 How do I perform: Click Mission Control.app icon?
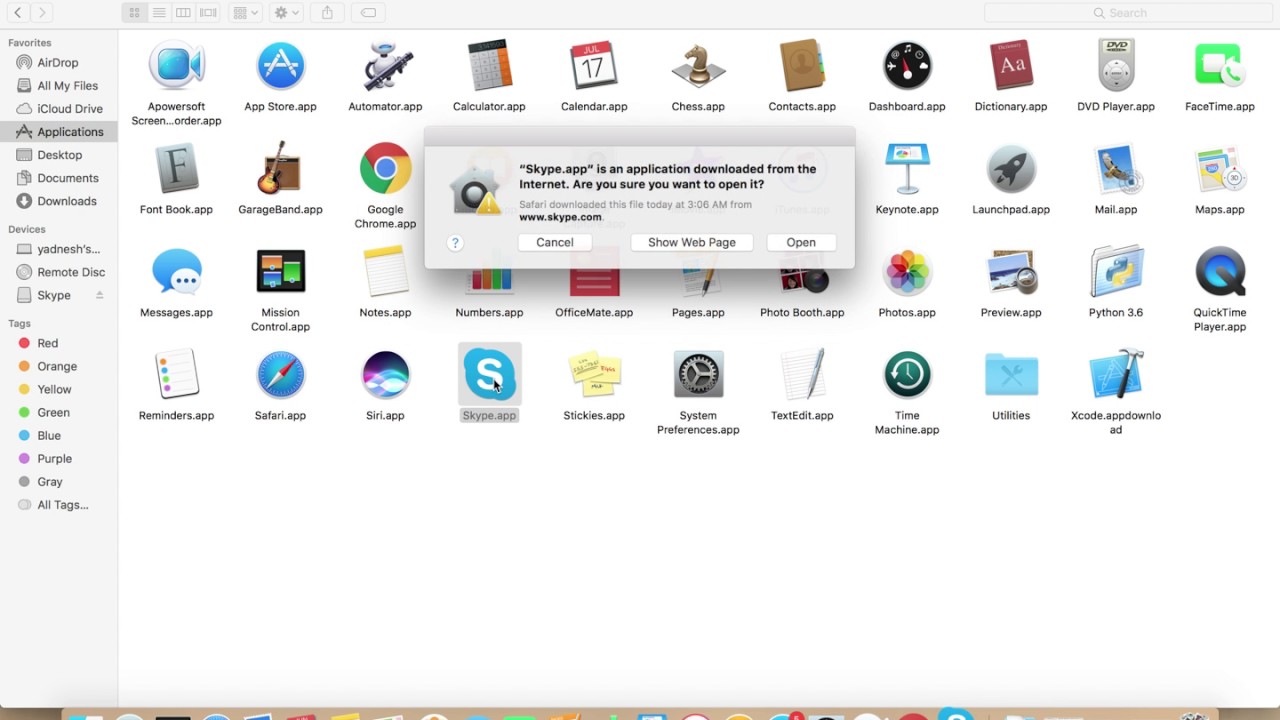point(280,272)
